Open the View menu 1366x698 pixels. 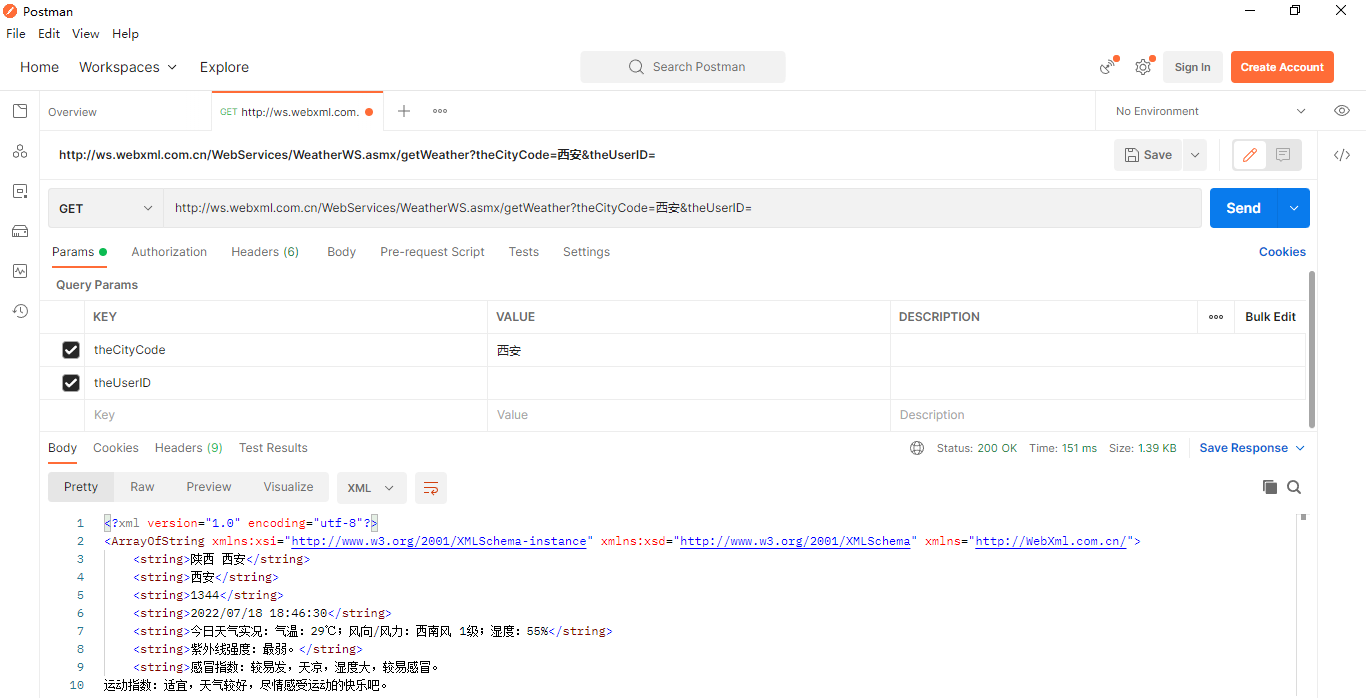(x=86, y=33)
